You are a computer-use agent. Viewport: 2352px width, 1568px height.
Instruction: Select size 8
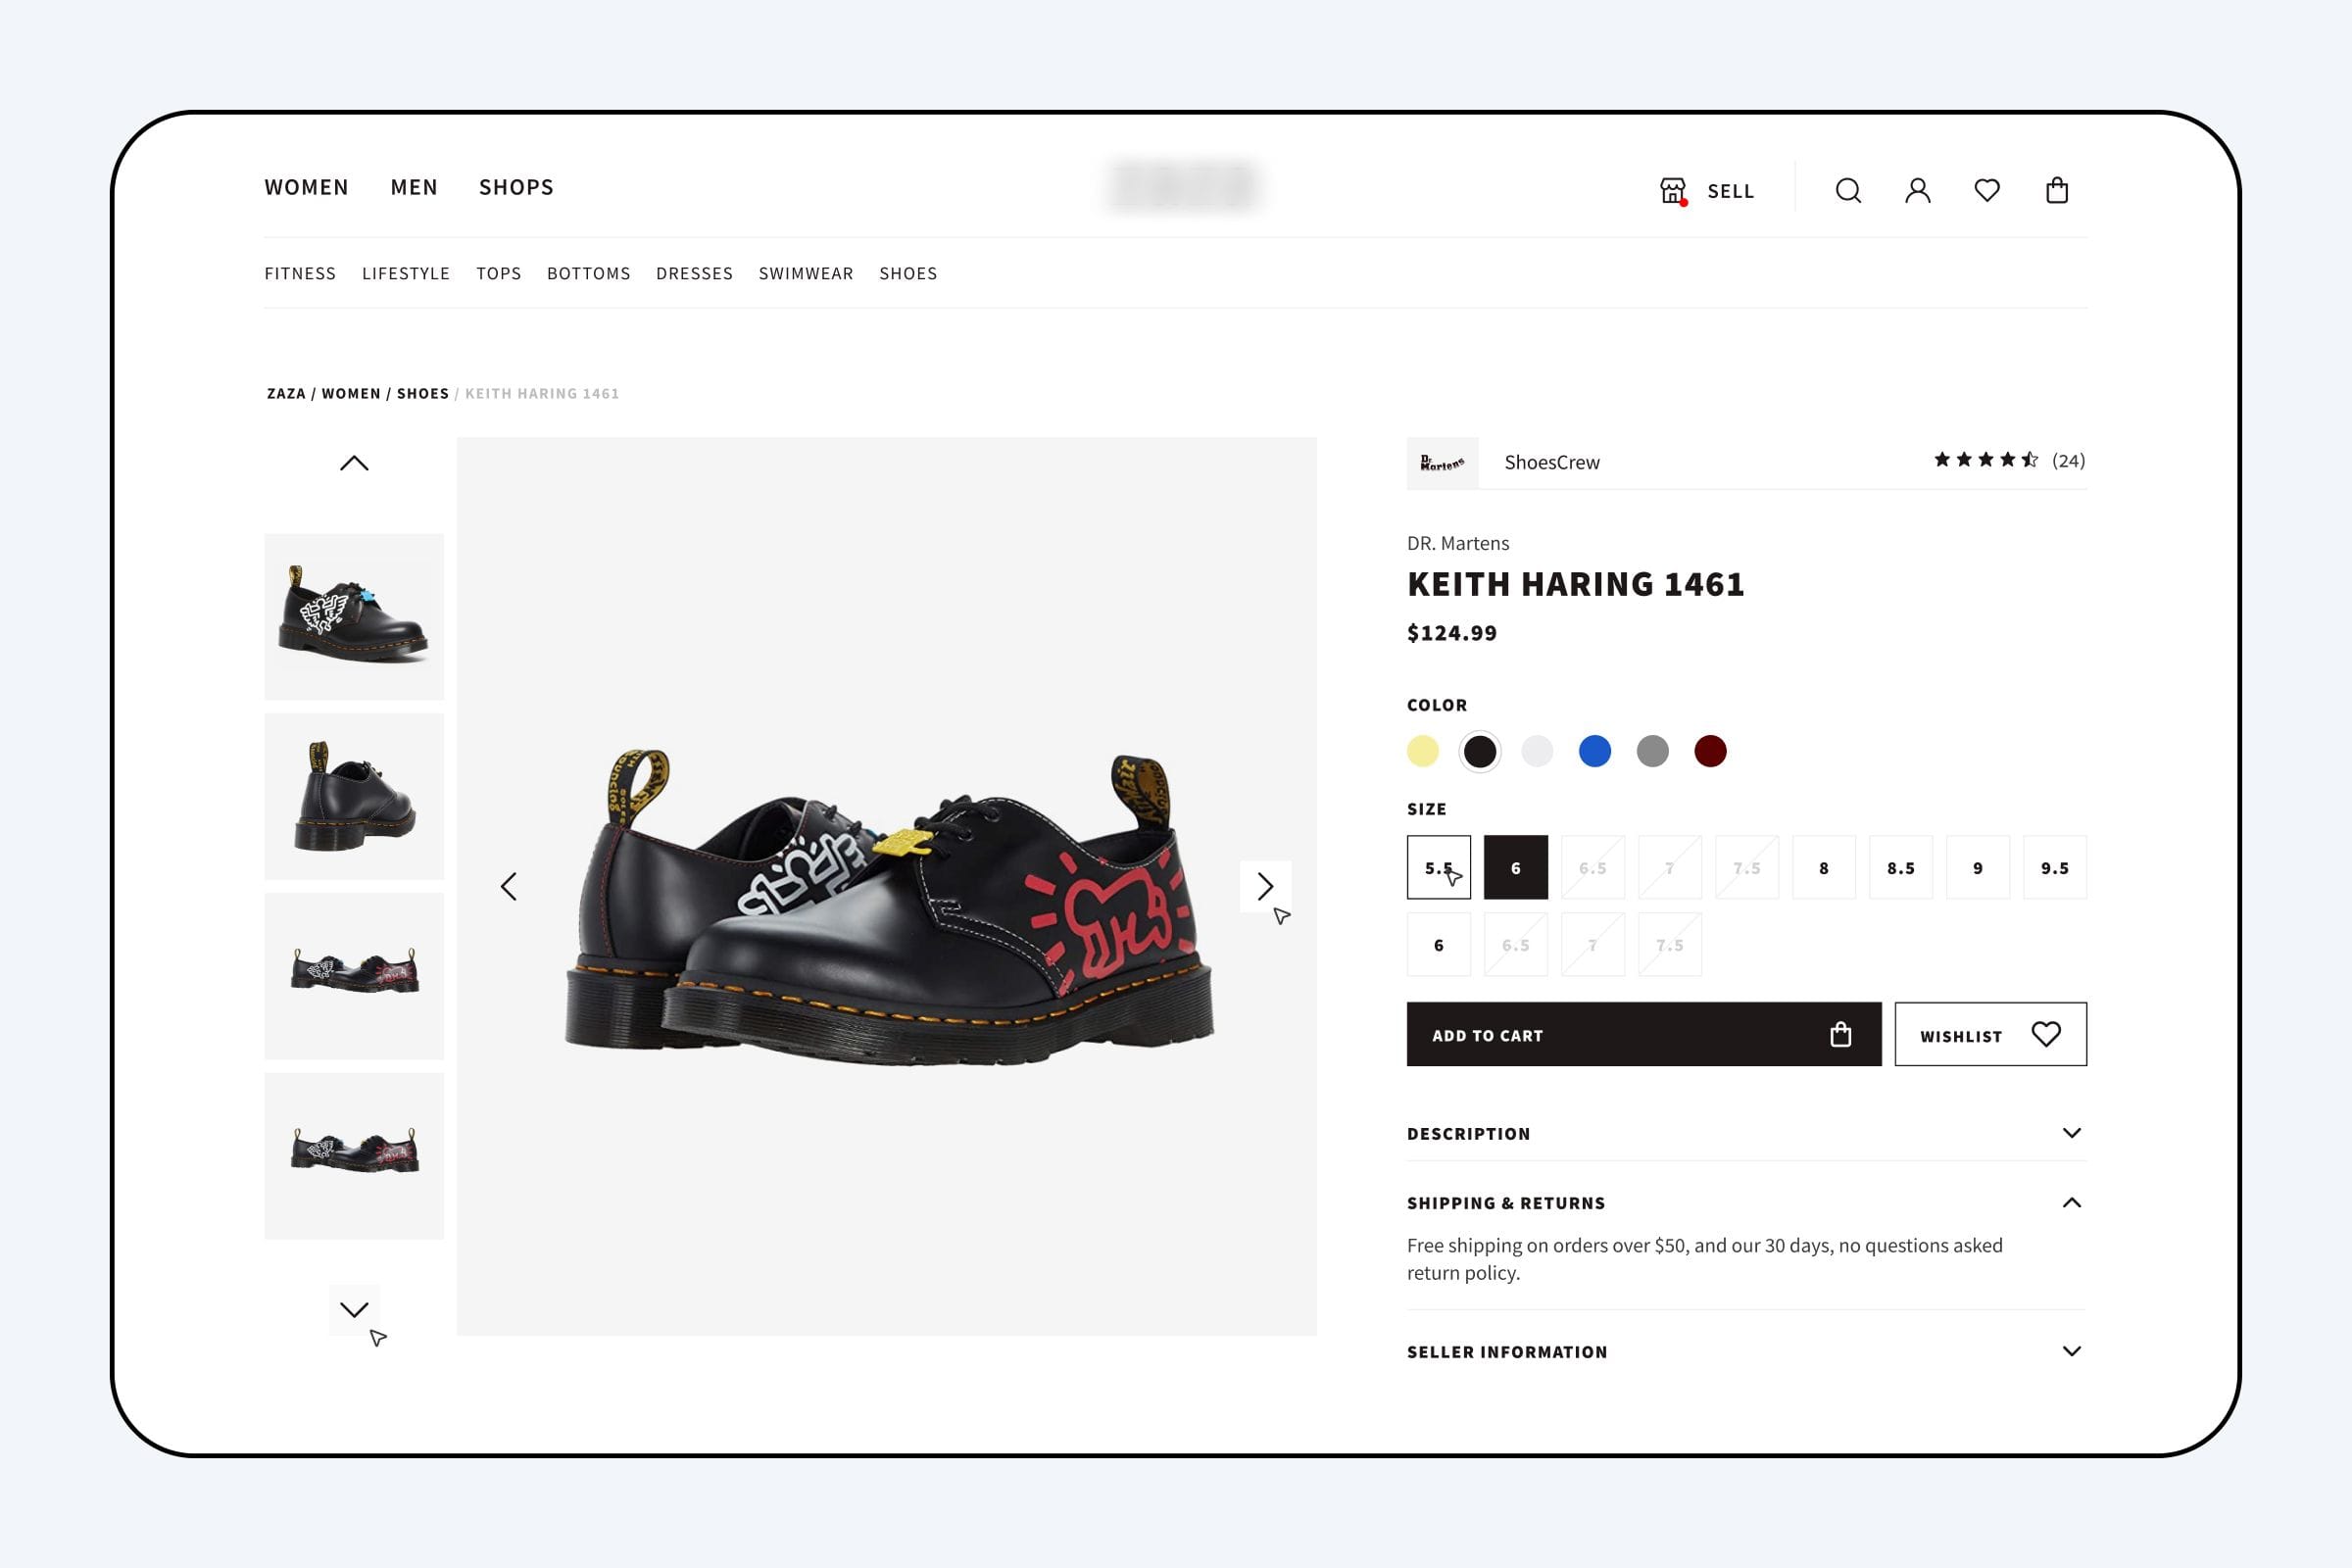point(1824,867)
